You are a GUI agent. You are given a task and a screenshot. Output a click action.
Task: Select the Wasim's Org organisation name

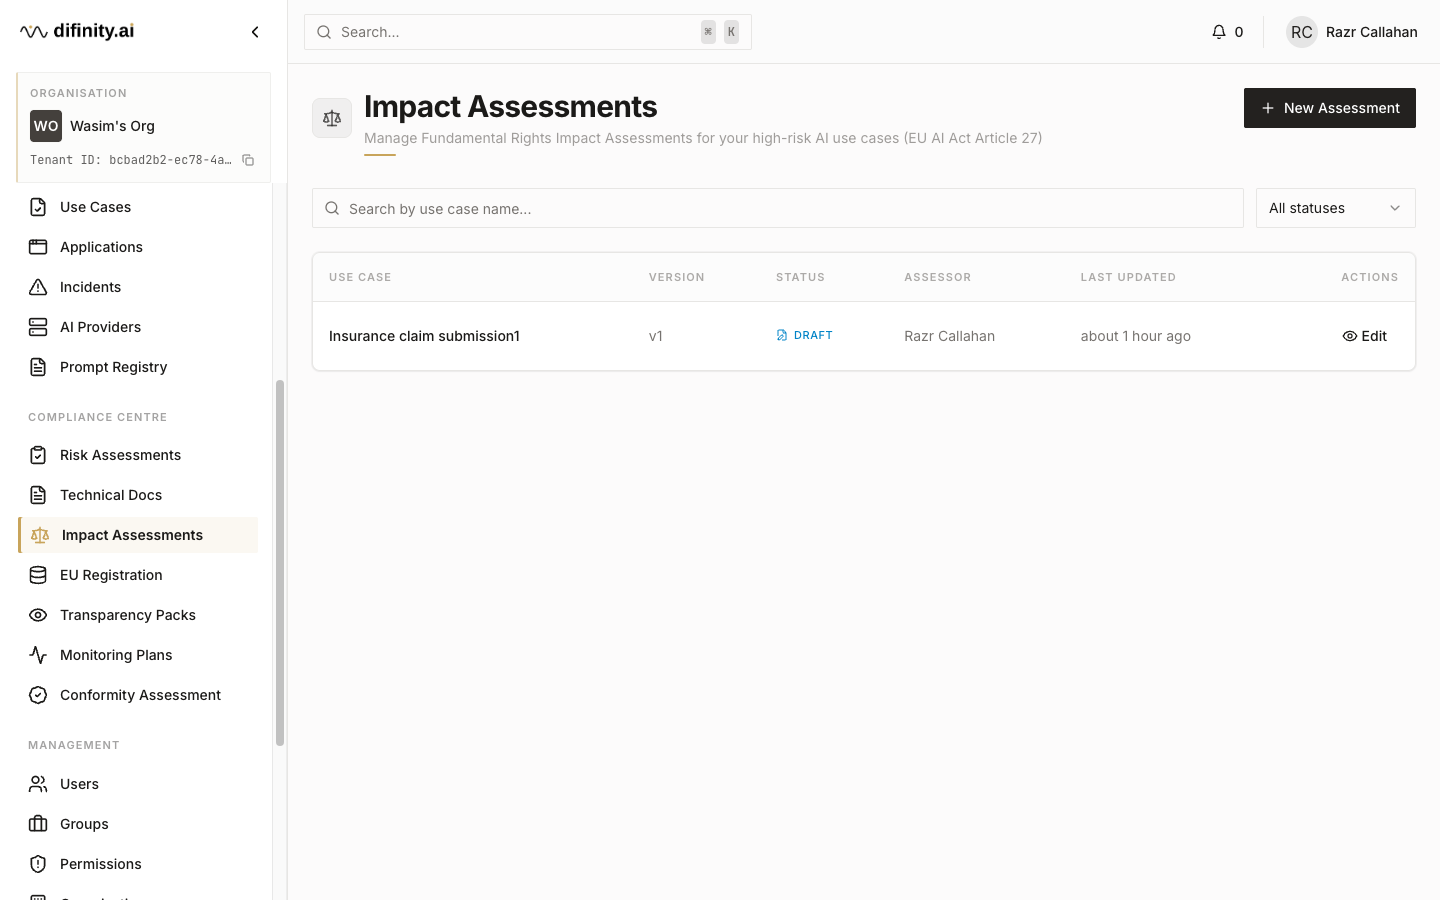tap(112, 126)
